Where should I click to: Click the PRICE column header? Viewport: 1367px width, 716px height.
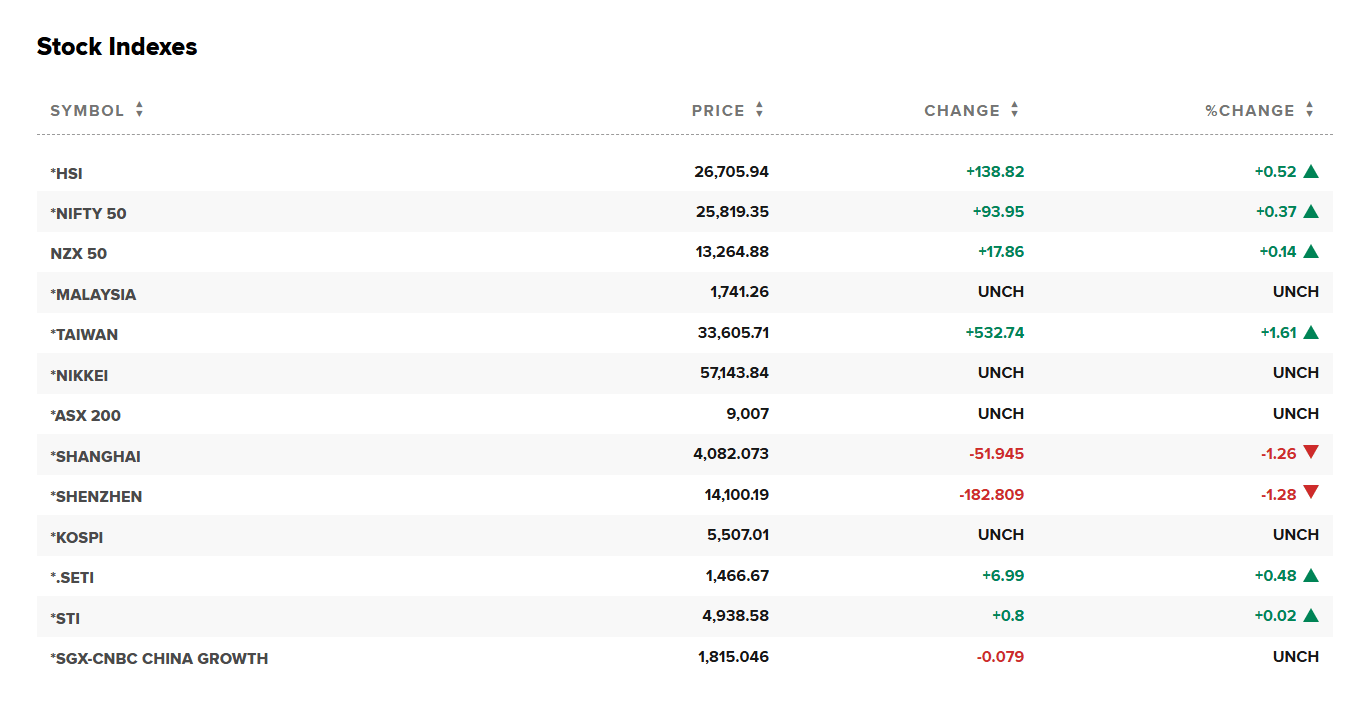pos(718,110)
